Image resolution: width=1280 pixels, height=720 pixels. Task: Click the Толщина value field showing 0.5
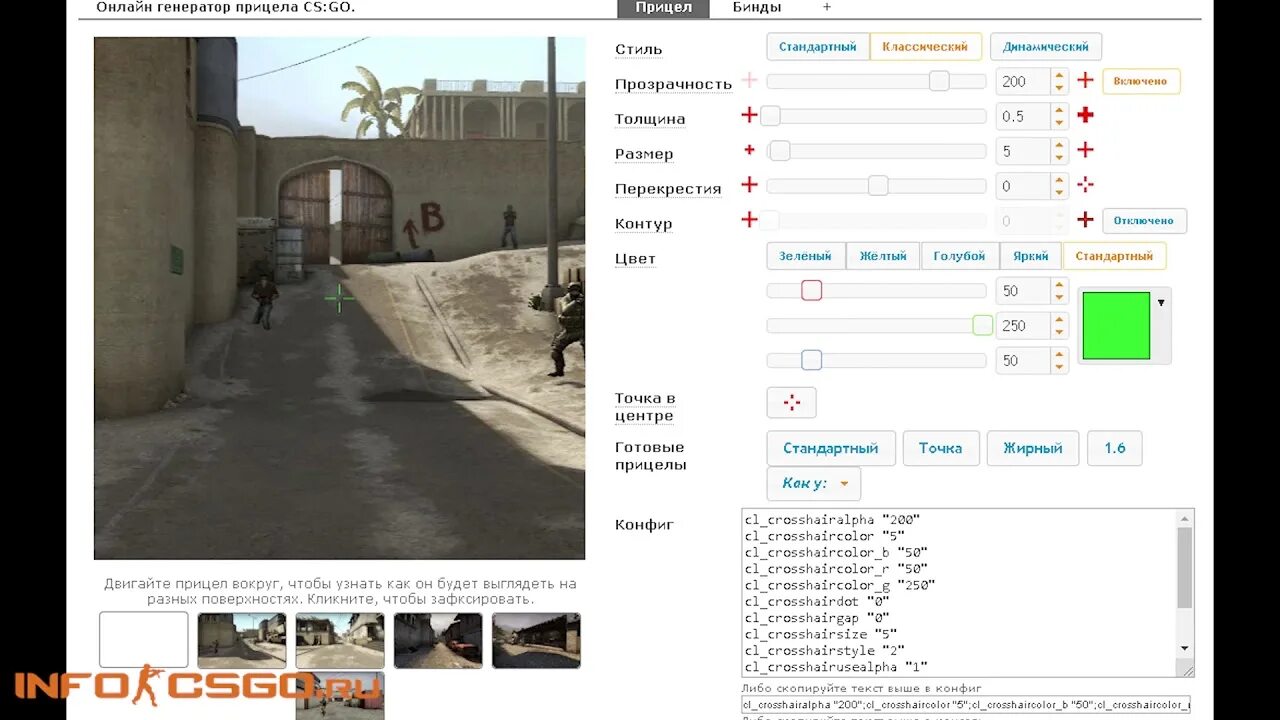(x=1023, y=116)
